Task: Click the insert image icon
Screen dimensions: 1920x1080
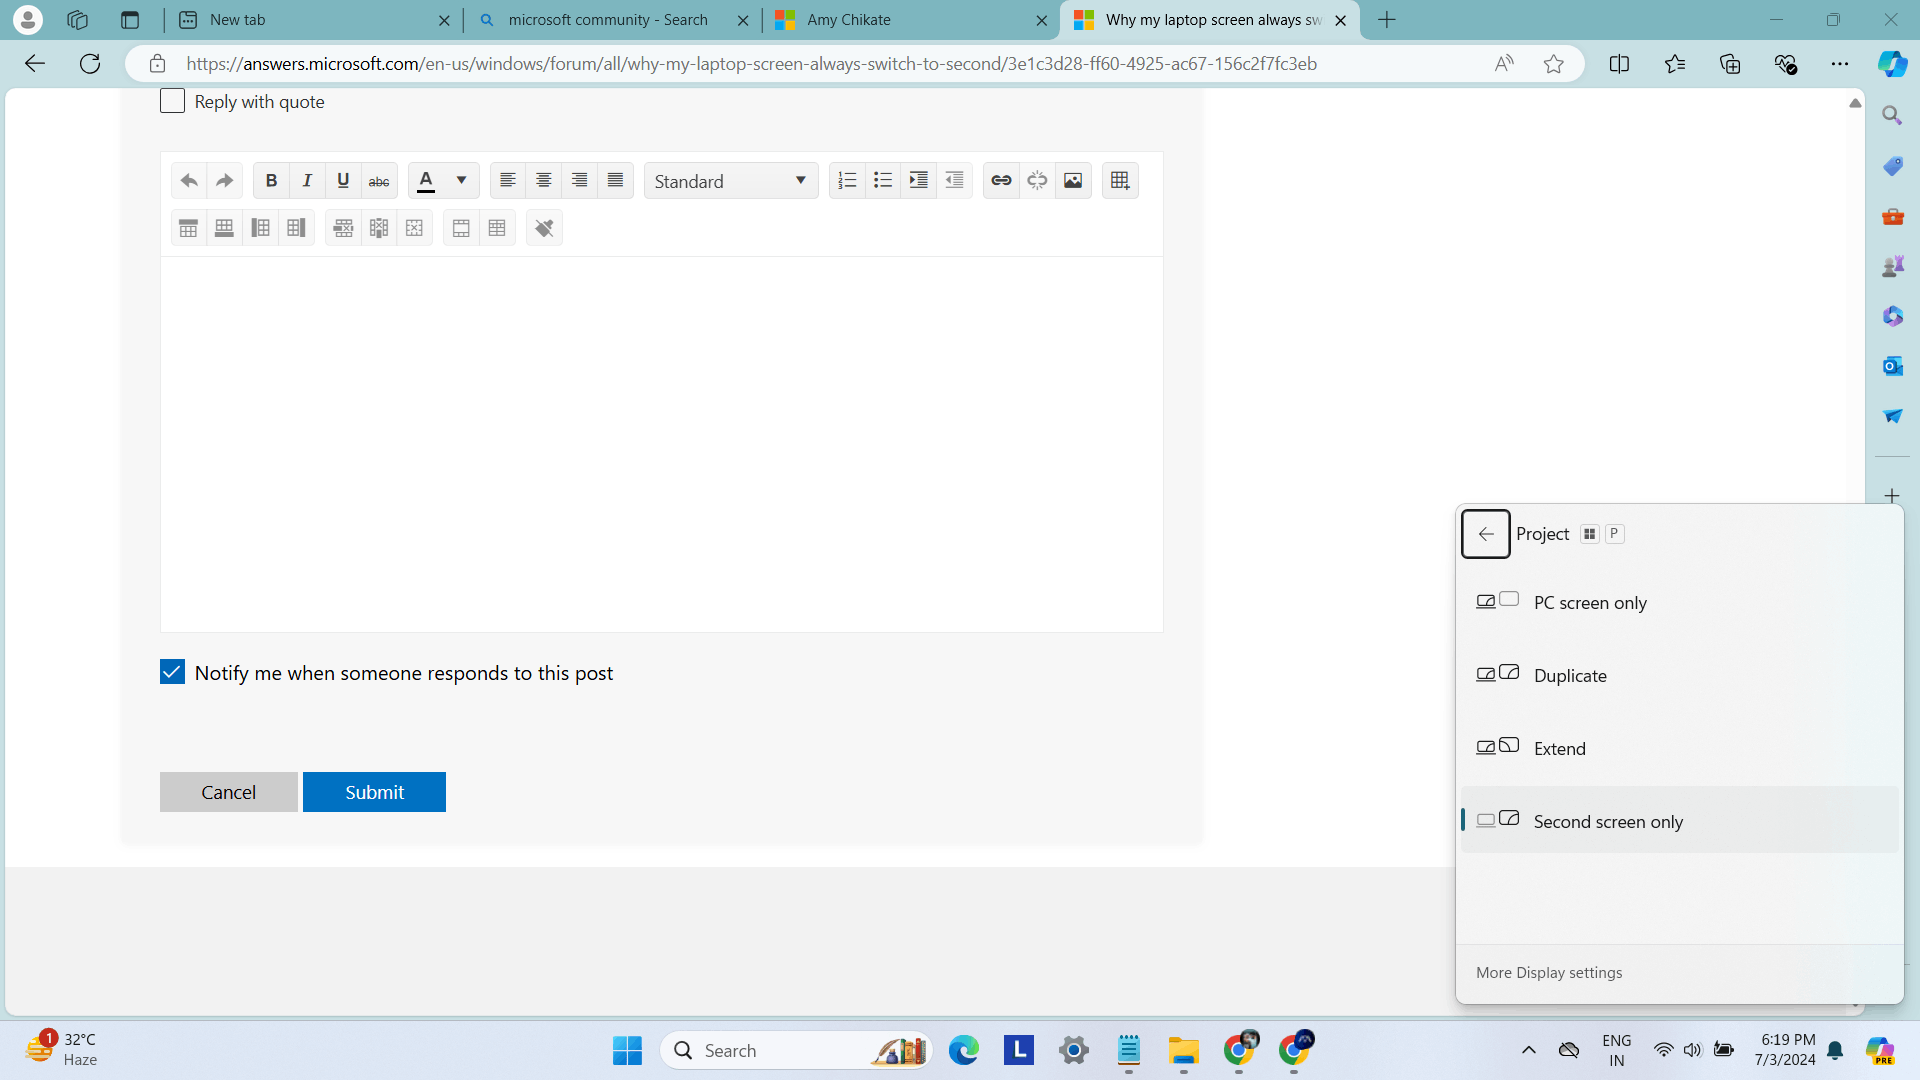Action: click(x=1073, y=181)
